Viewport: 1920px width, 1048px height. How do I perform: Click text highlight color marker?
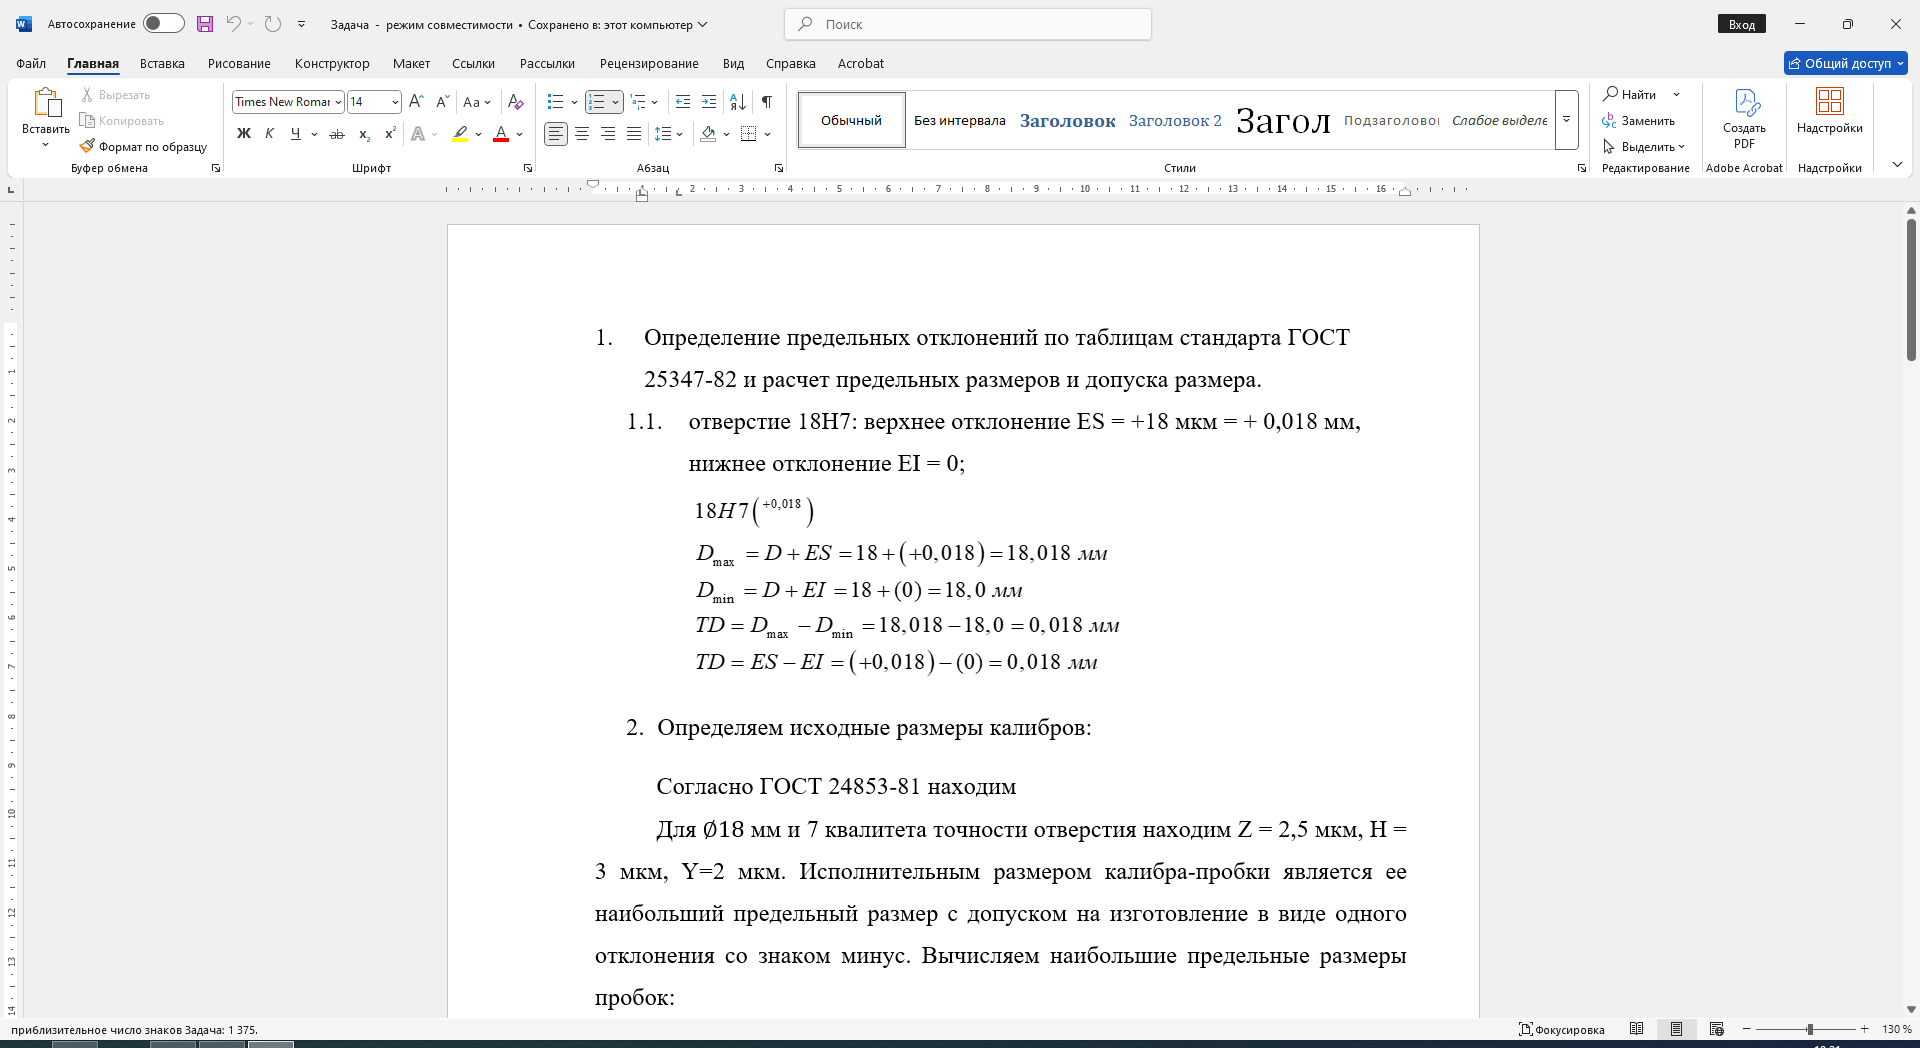point(460,133)
